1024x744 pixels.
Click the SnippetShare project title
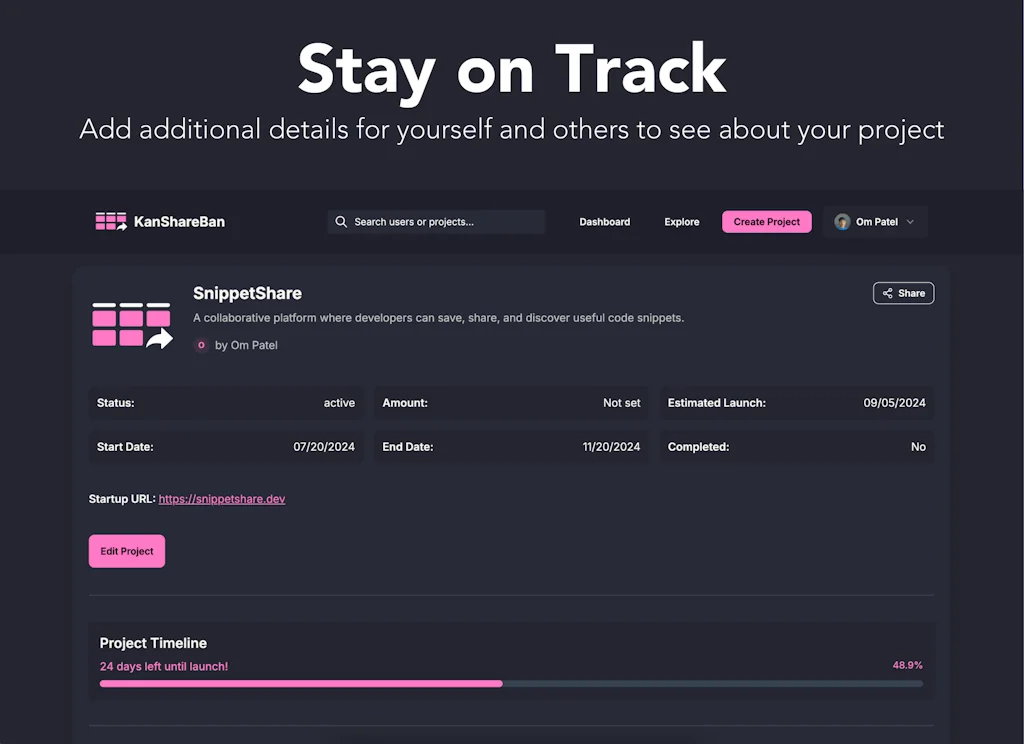(248, 293)
